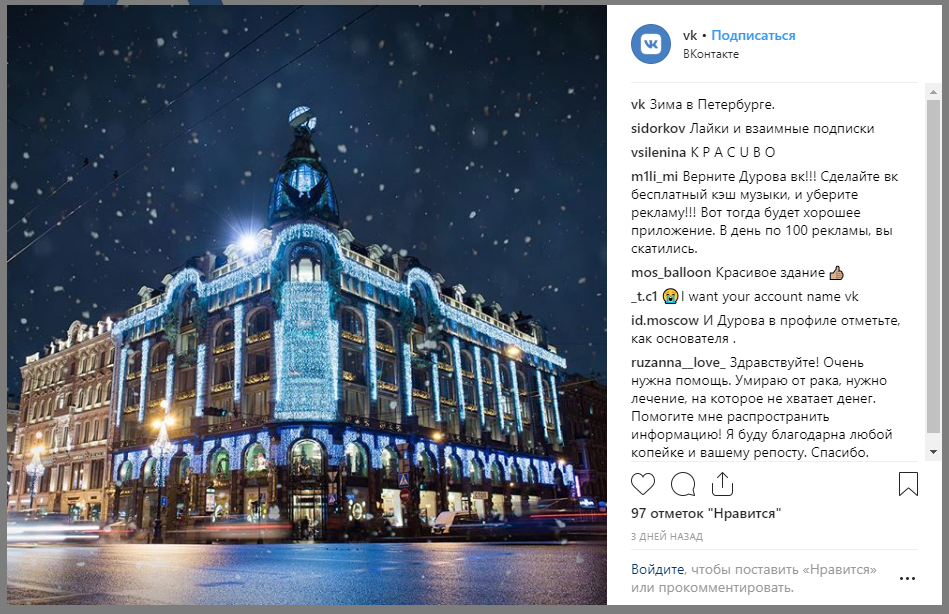
Task: Open m1li_mi commenter profile
Action: pyautogui.click(x=654, y=176)
